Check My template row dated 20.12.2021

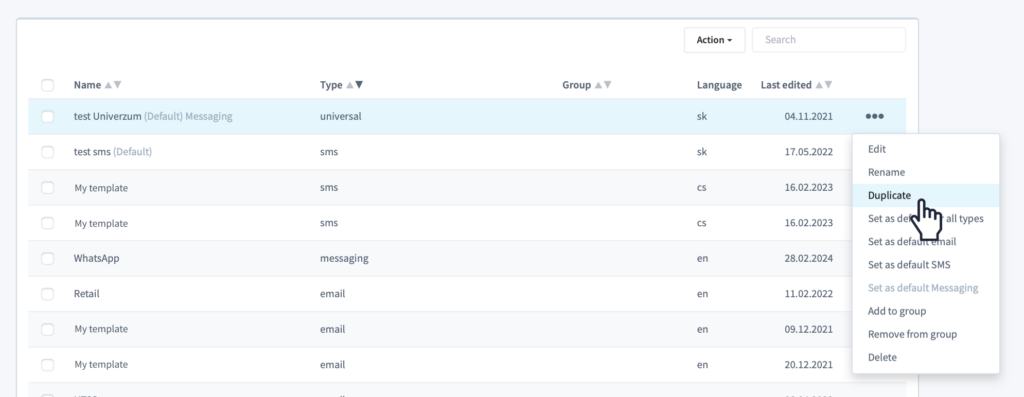[47, 364]
